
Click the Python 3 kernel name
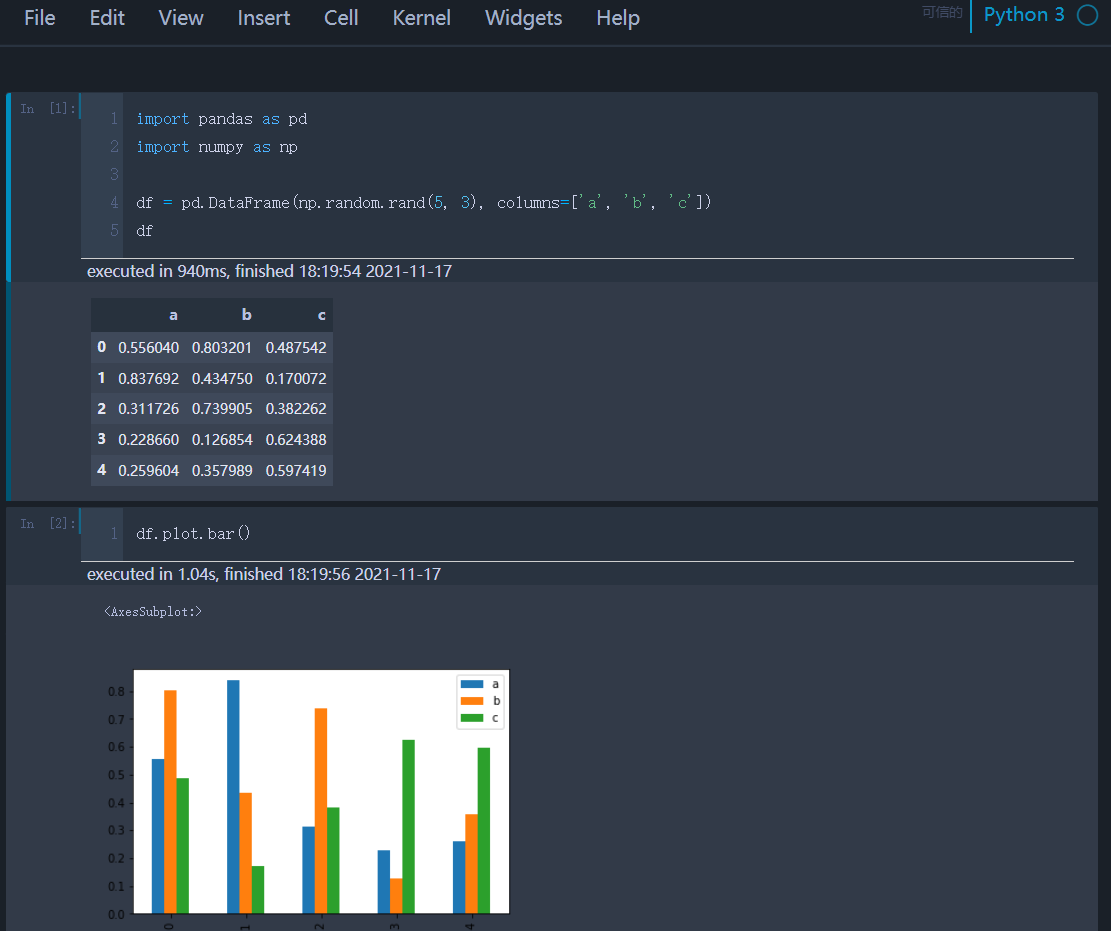click(1024, 15)
